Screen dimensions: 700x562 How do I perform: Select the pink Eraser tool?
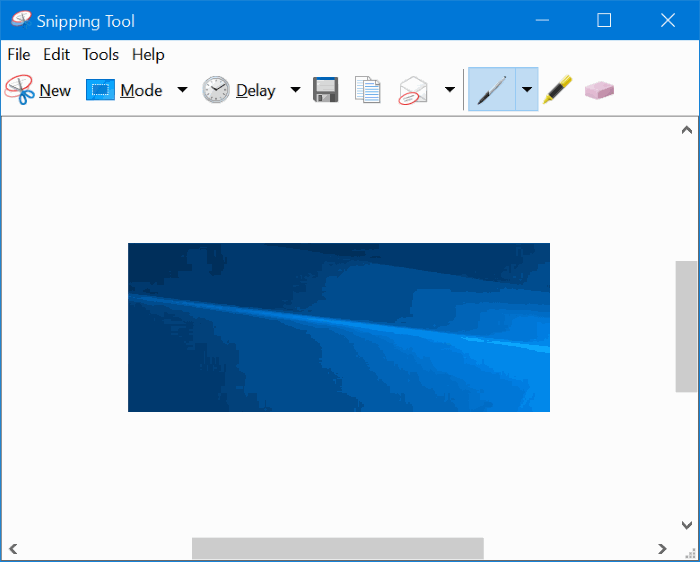click(599, 90)
